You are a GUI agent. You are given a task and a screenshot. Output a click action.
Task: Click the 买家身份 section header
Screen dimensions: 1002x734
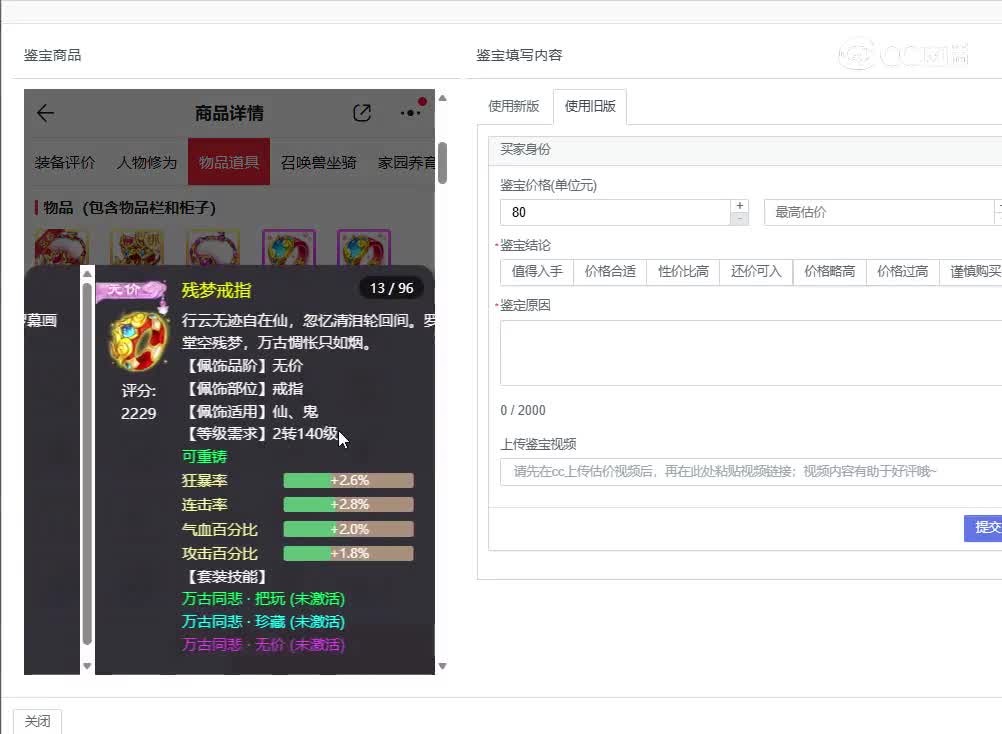745,150
